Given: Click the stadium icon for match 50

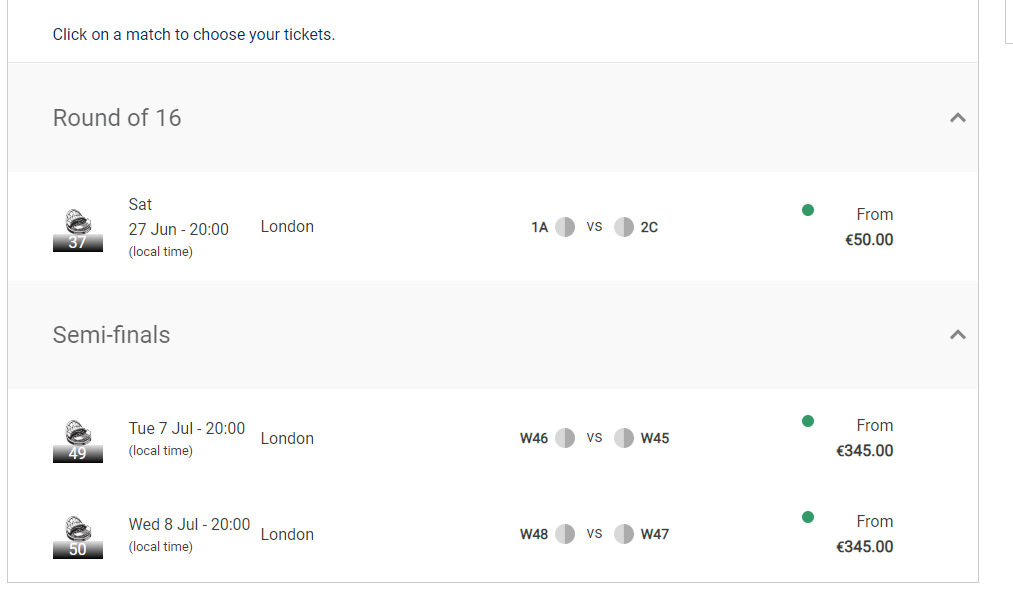Looking at the screenshot, I should pyautogui.click(x=78, y=537).
